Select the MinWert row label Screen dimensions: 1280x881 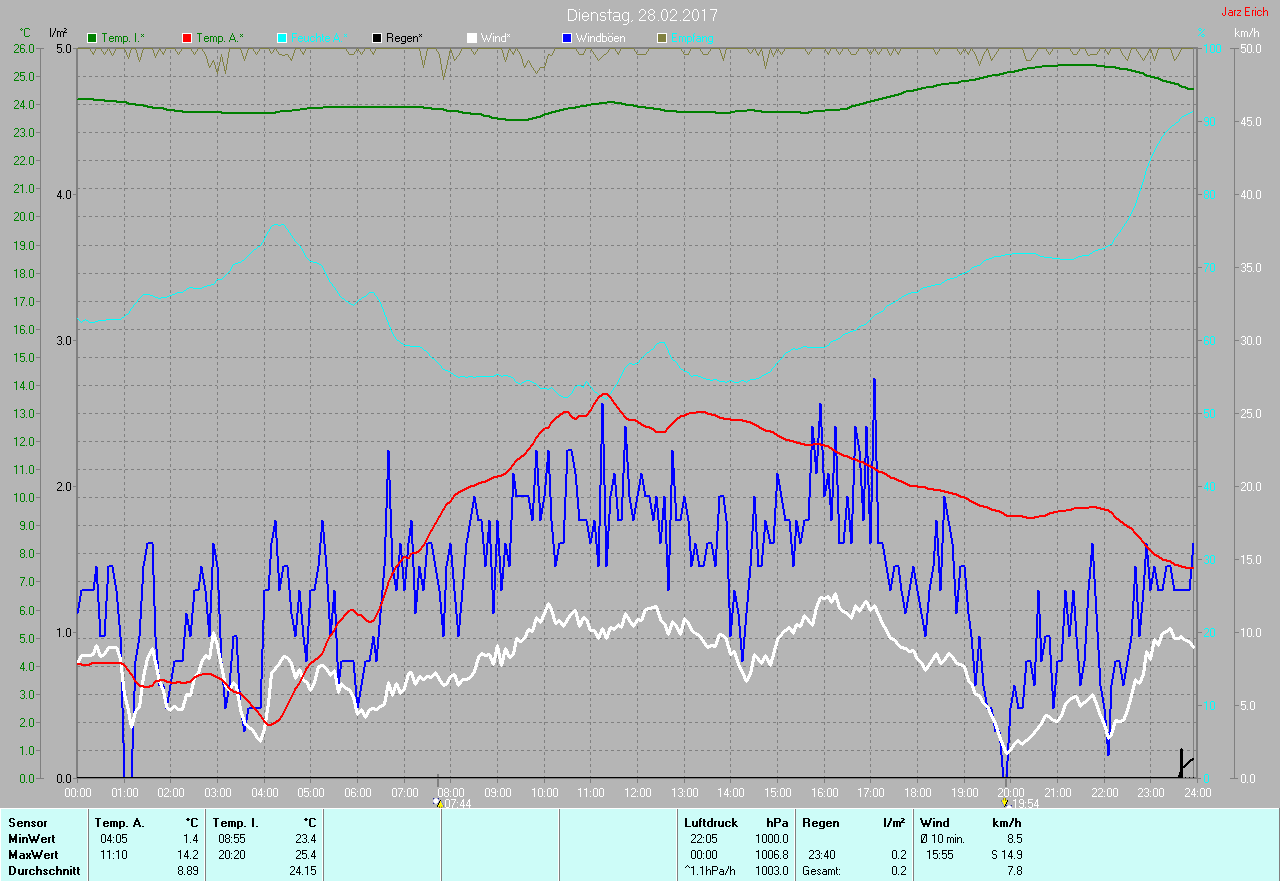coord(31,839)
